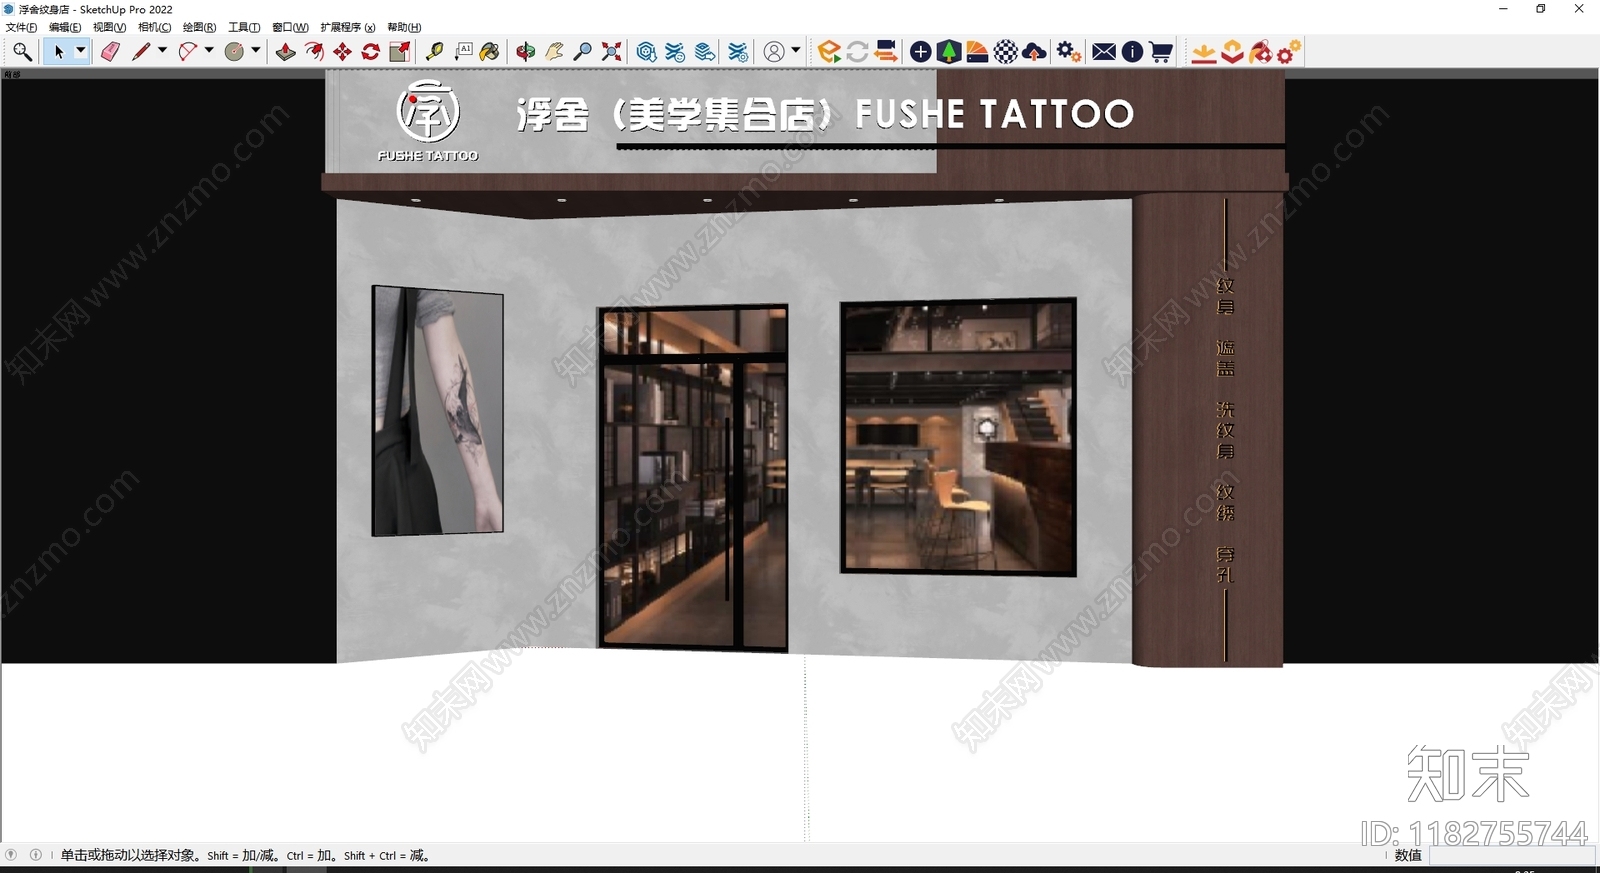Click the user account icon
1600x873 pixels.
point(774,52)
